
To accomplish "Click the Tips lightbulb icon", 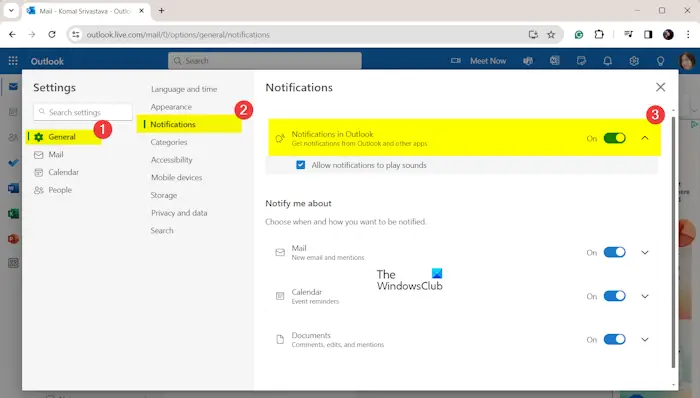I will [660, 61].
